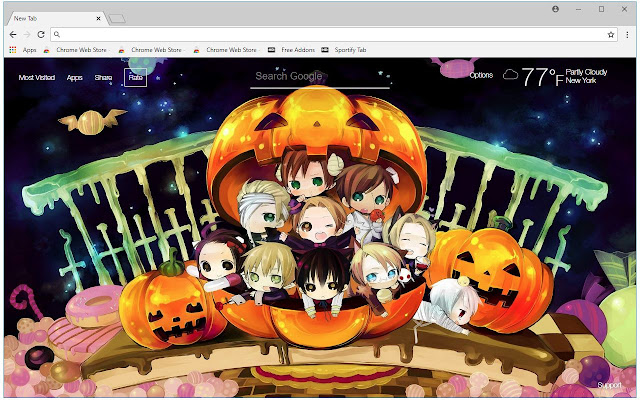The image size is (640, 400).
Task: Open the Support link
Action: click(609, 385)
